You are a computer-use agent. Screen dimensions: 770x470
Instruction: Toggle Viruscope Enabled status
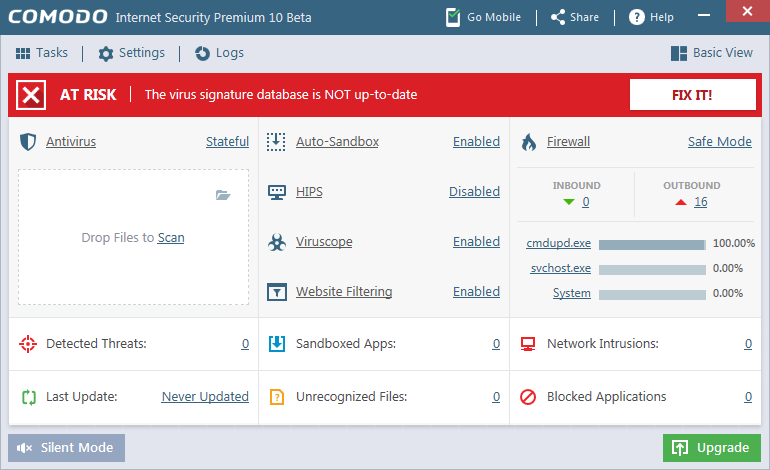click(476, 242)
